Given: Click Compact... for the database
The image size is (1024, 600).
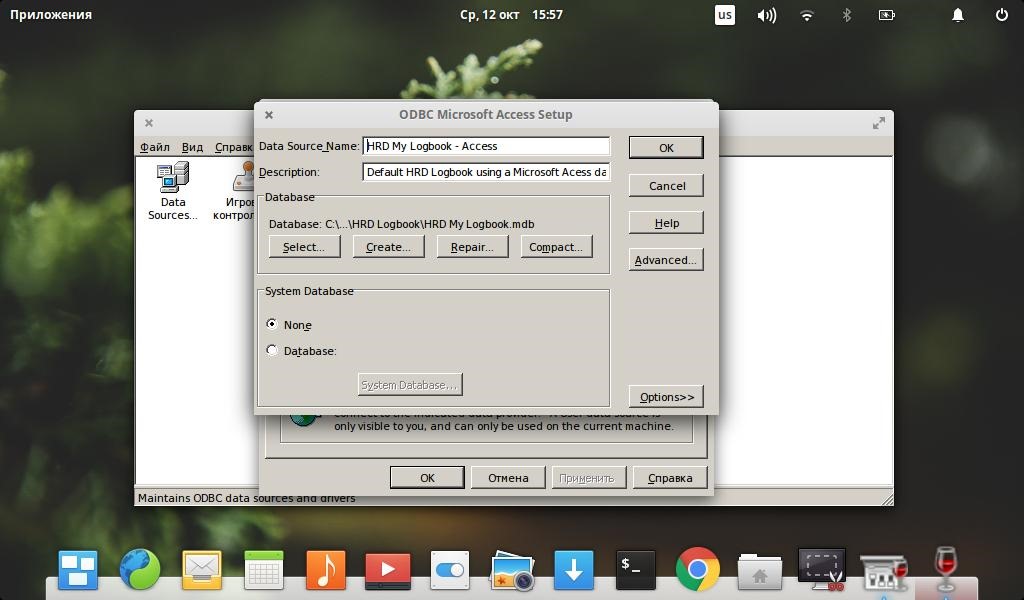Looking at the screenshot, I should (x=556, y=247).
